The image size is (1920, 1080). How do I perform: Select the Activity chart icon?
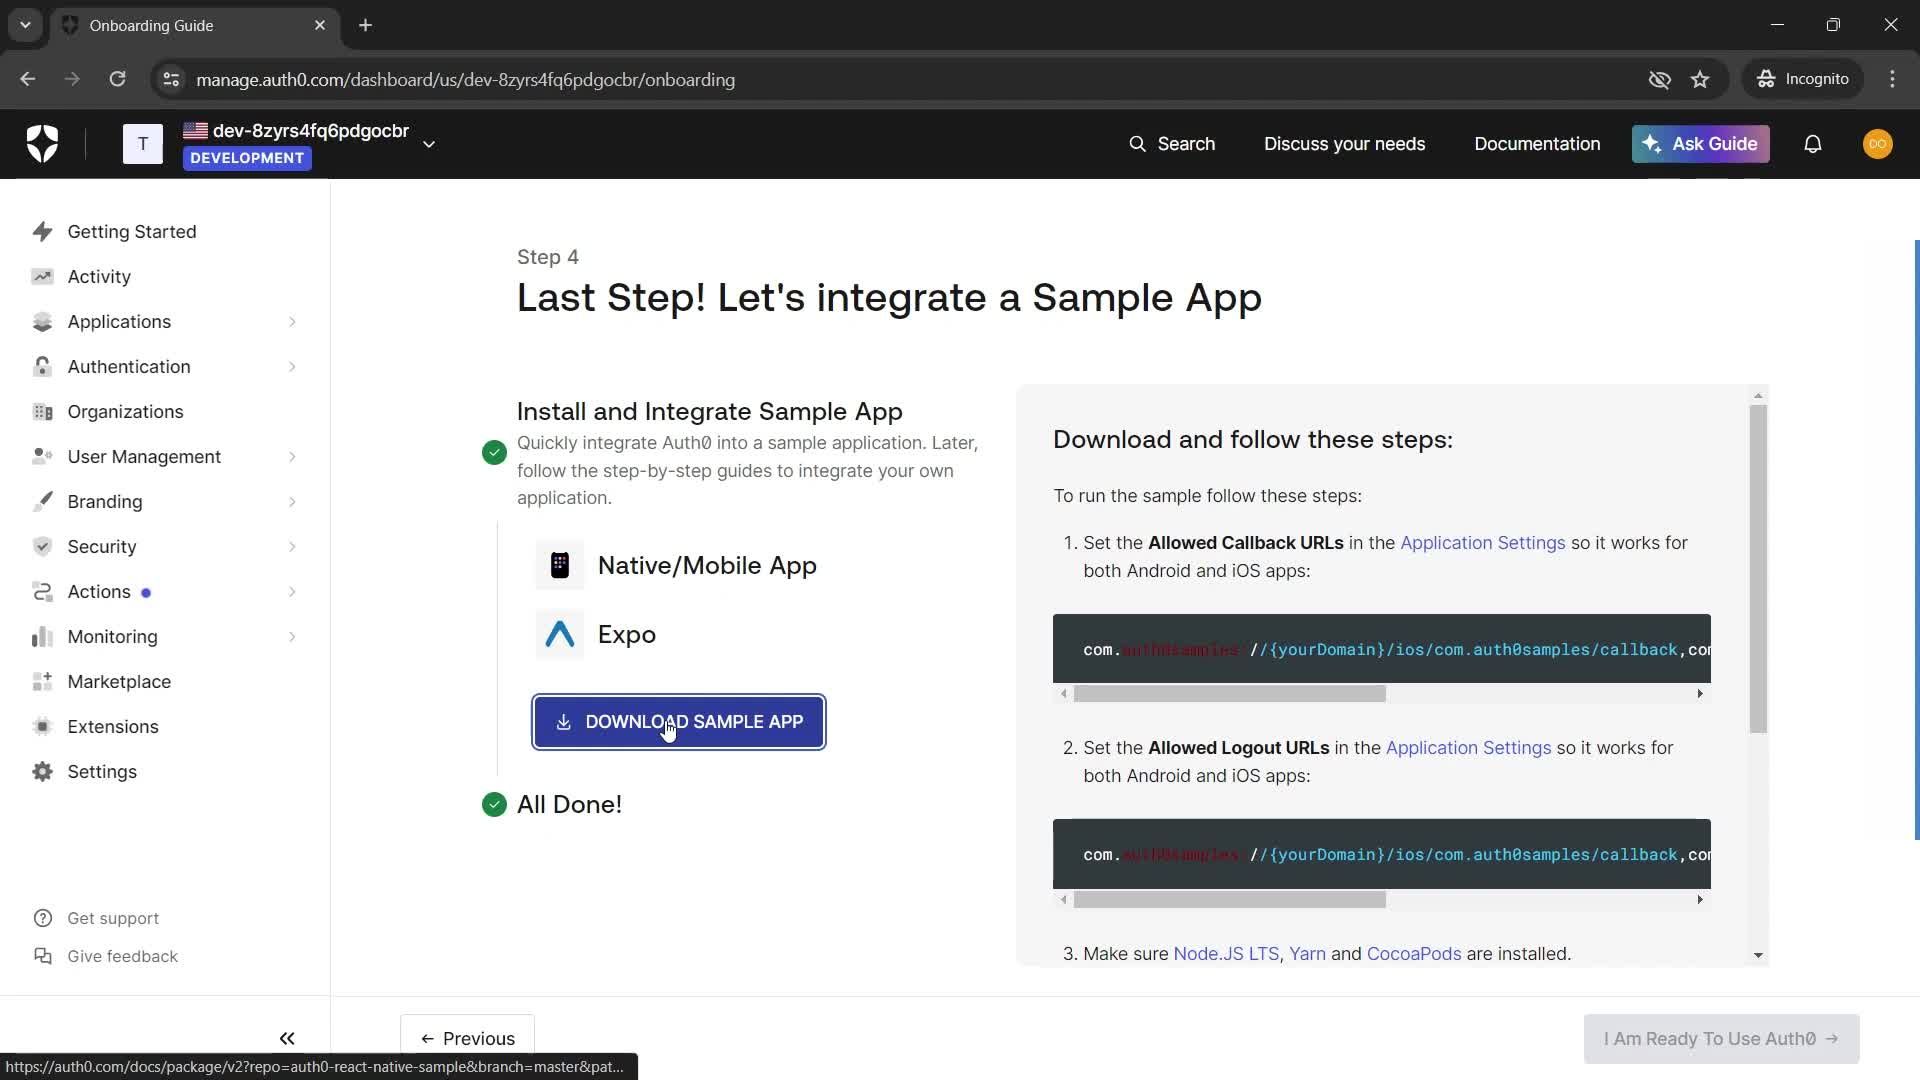[42, 277]
